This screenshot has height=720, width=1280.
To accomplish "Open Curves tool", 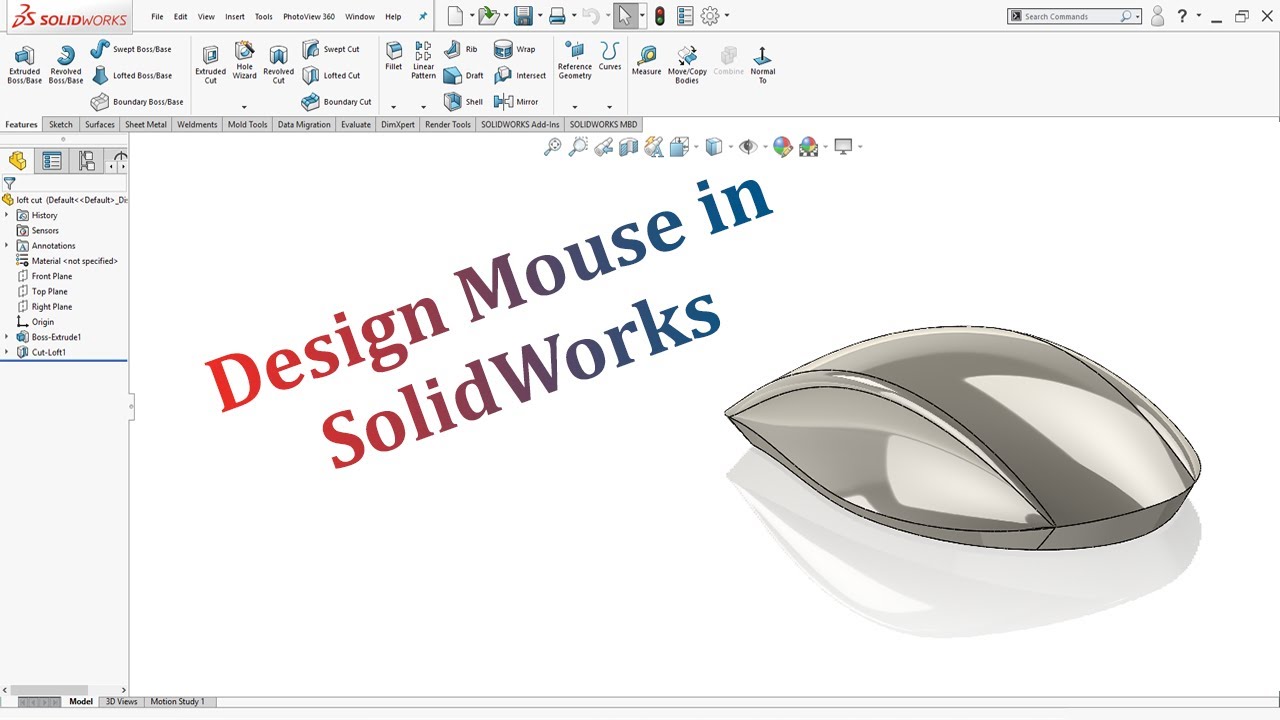I will (x=610, y=57).
